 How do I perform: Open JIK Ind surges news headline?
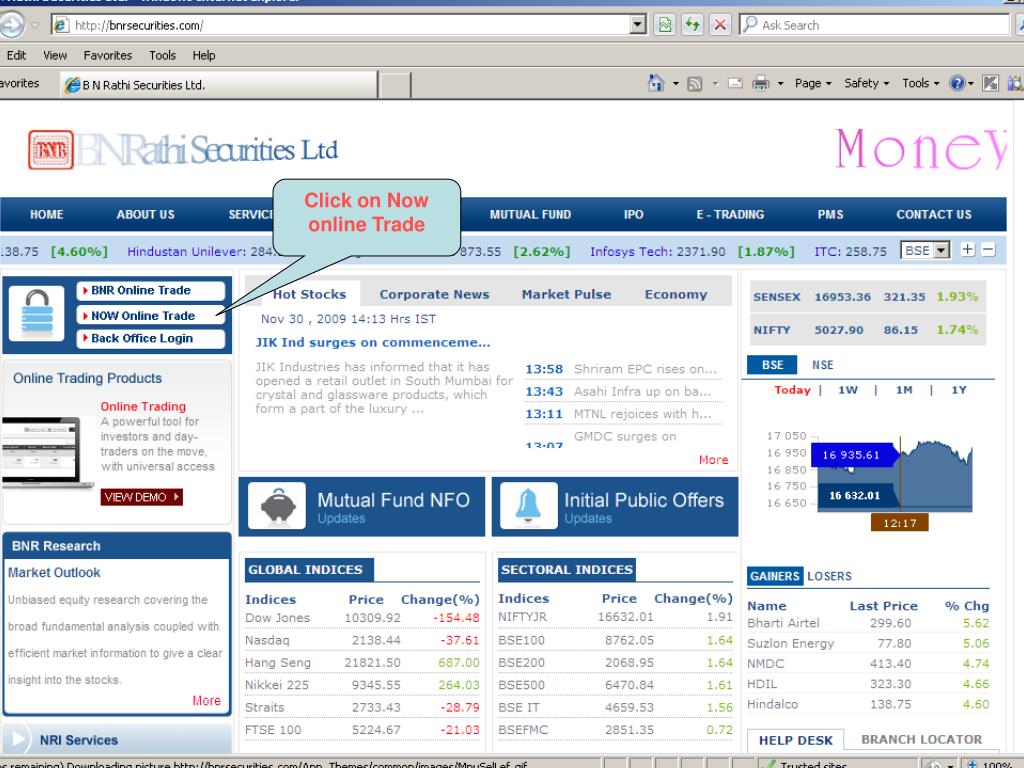(372, 342)
